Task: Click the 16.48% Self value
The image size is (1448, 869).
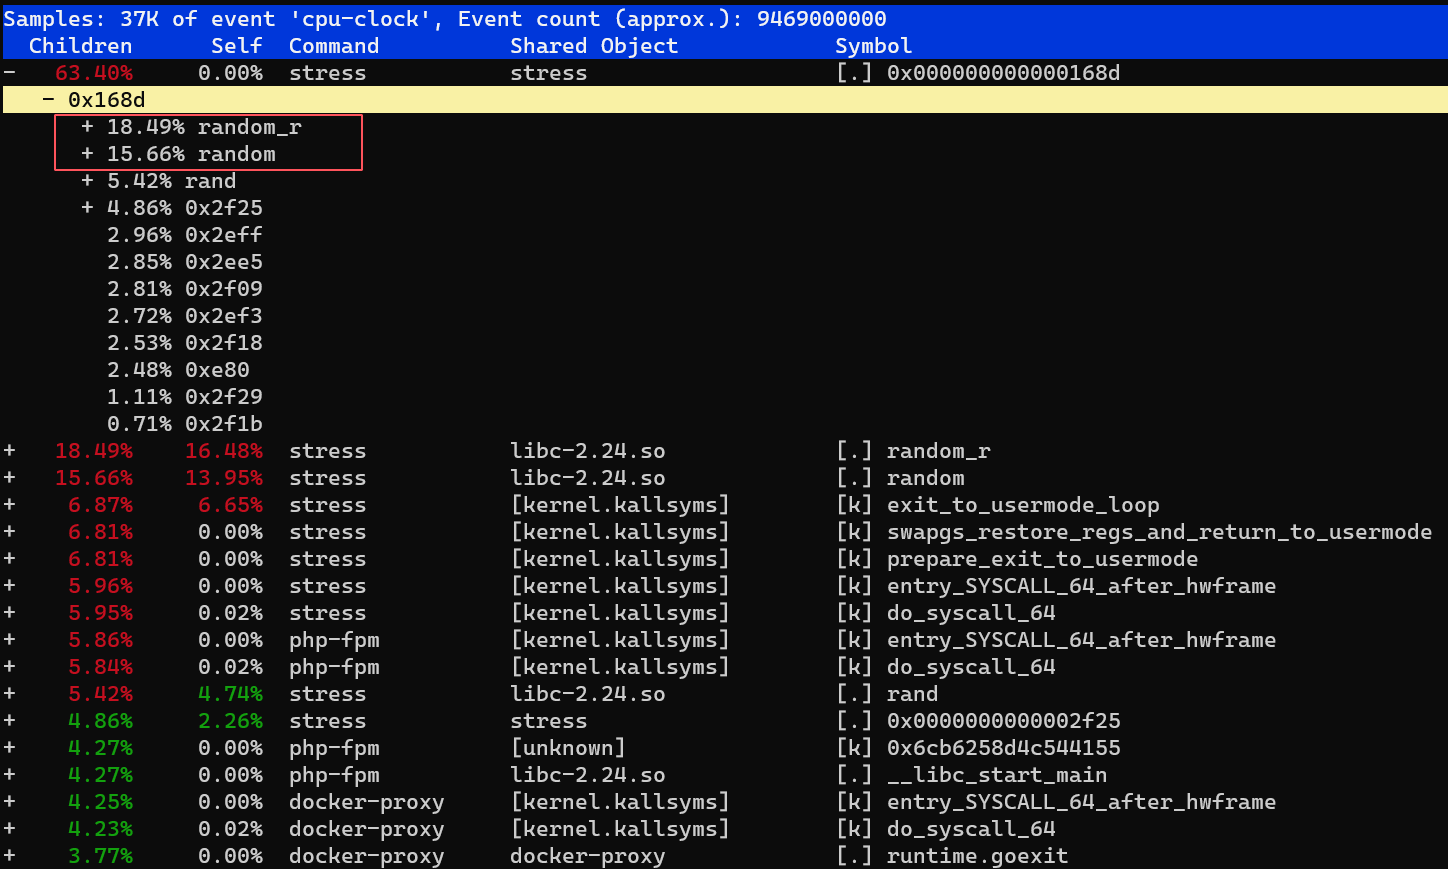Action: 224,451
